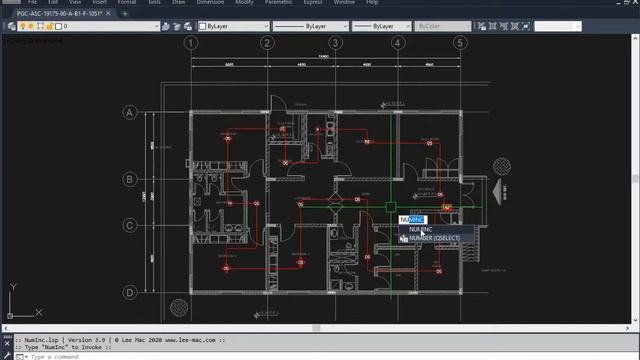
Task: Click the second viewport toolbar icon
Action: (x=493, y=27)
